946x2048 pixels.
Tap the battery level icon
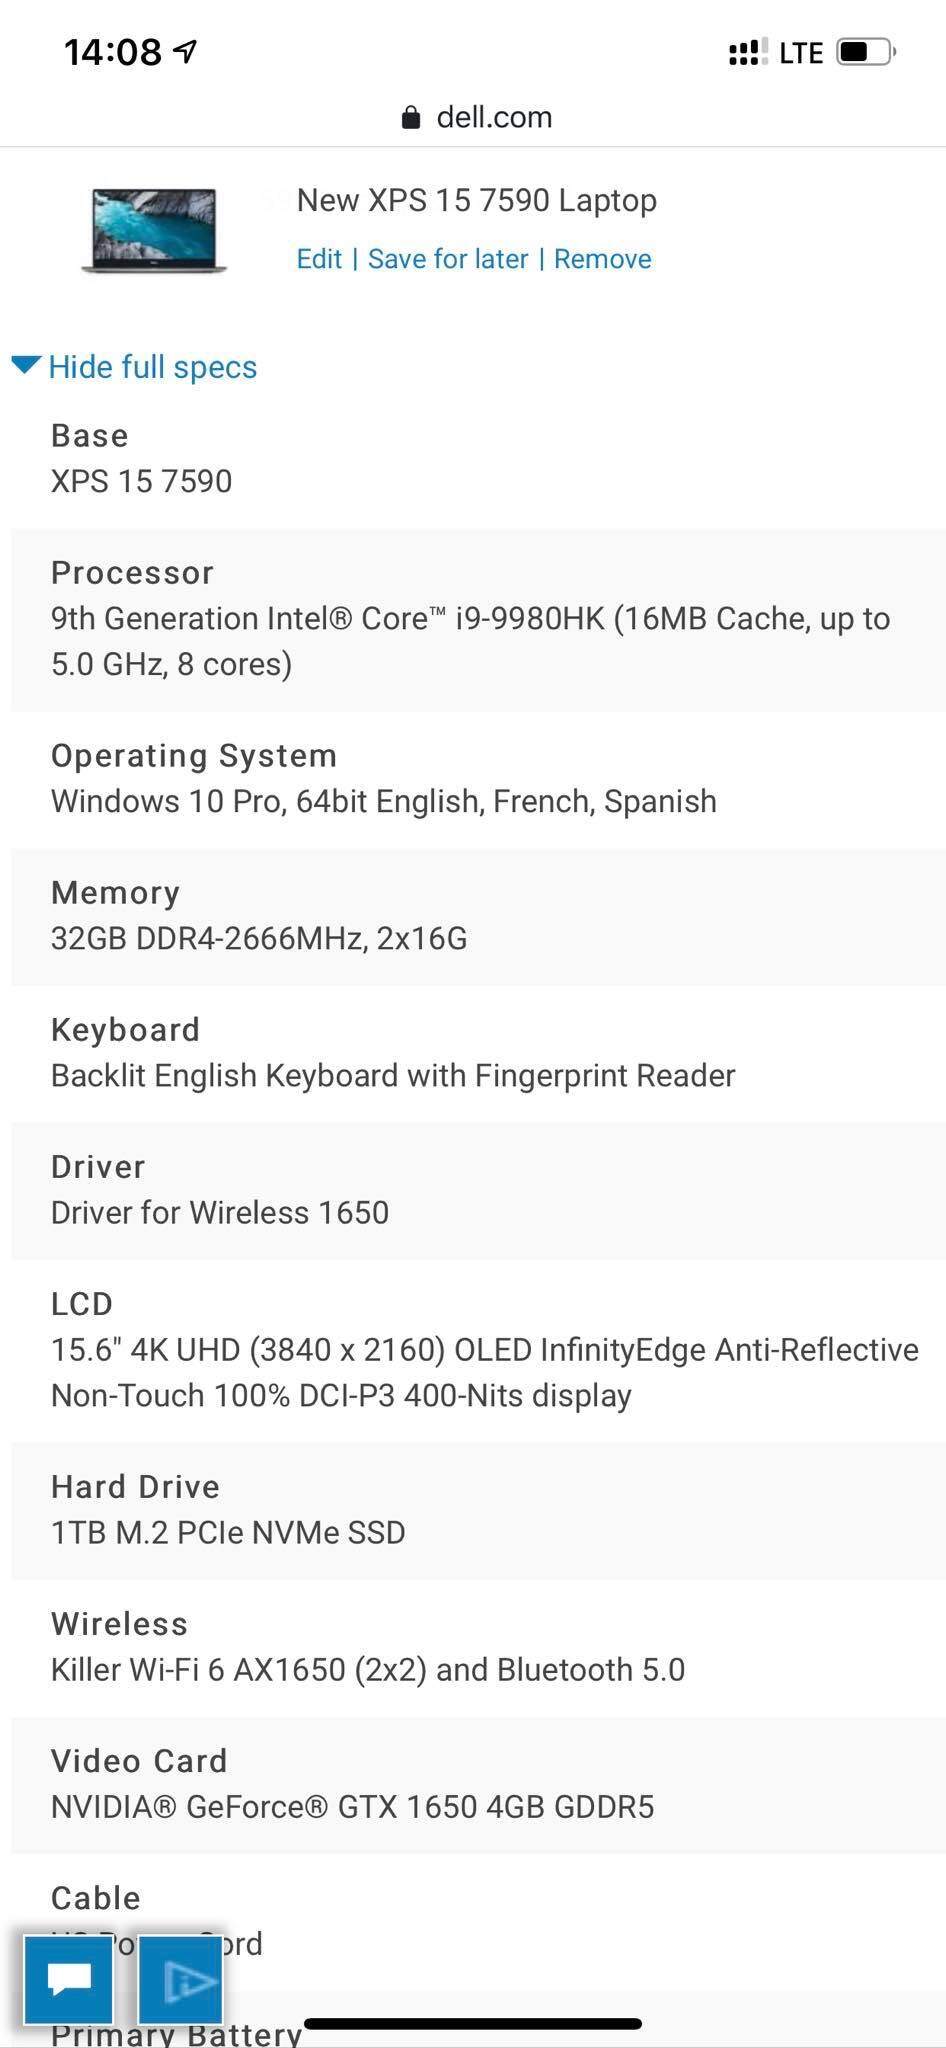pyautogui.click(x=865, y=52)
